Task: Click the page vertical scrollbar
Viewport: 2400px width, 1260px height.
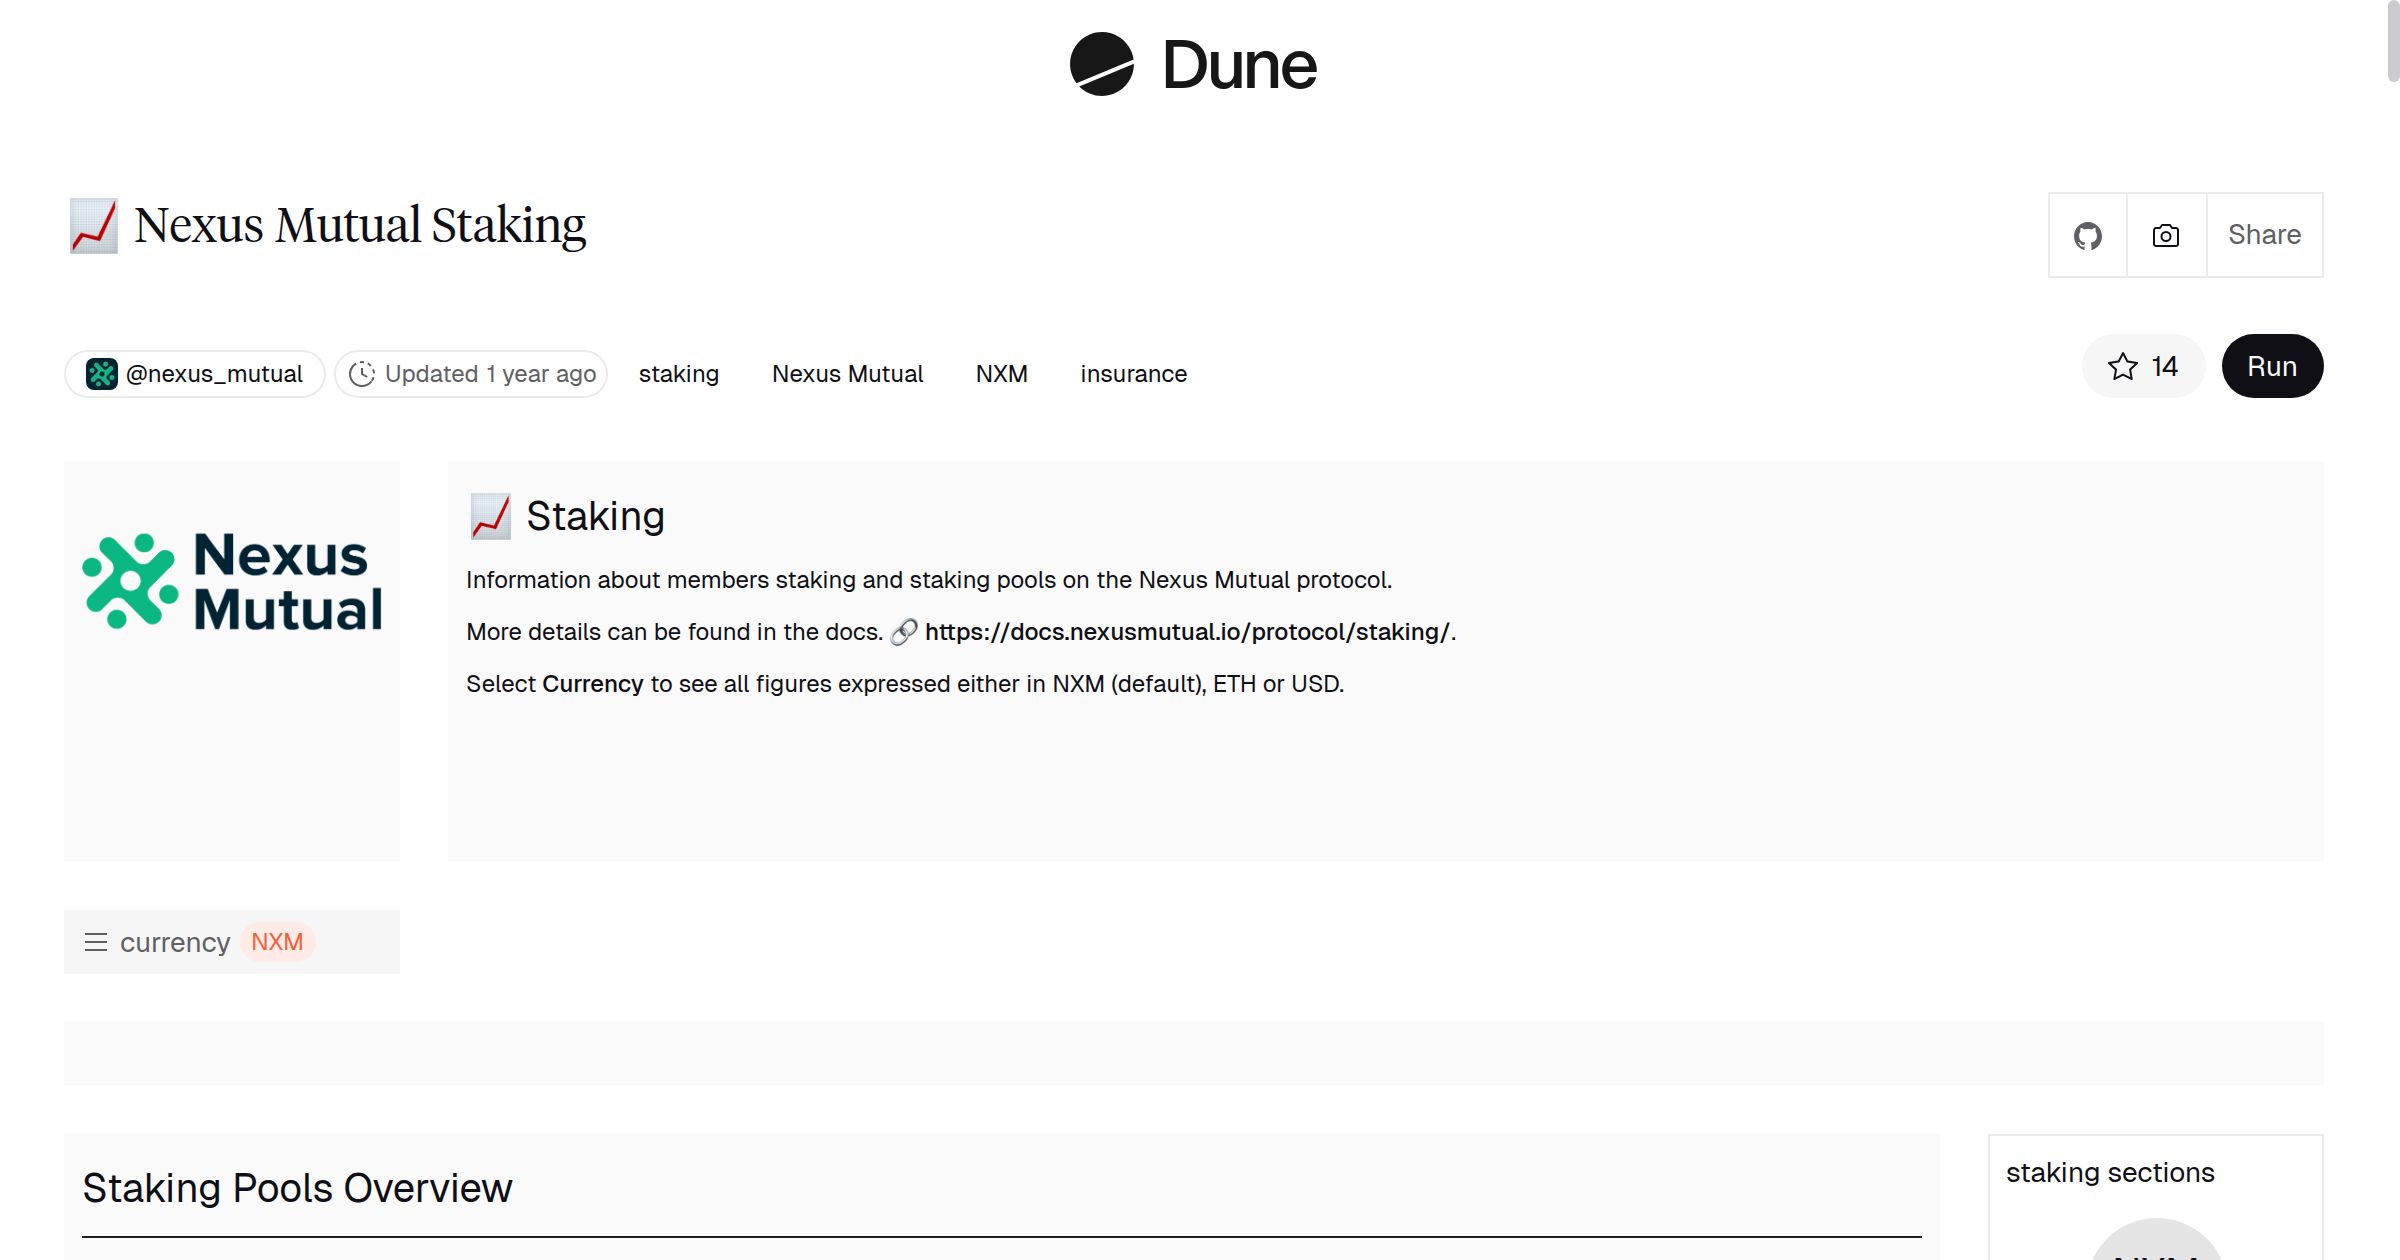Action: point(2392,42)
